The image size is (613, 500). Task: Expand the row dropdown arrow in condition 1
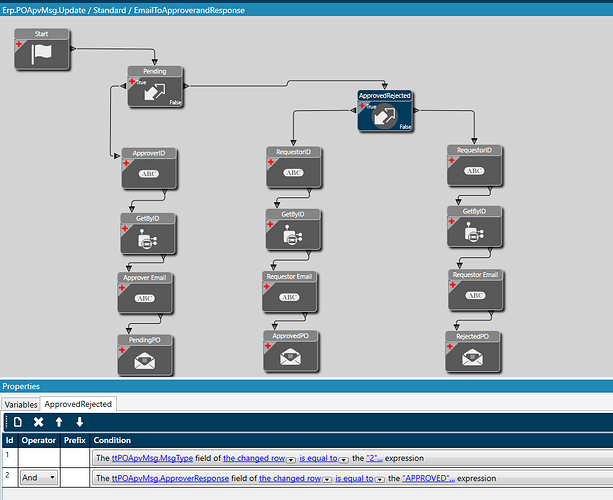[x=291, y=460]
